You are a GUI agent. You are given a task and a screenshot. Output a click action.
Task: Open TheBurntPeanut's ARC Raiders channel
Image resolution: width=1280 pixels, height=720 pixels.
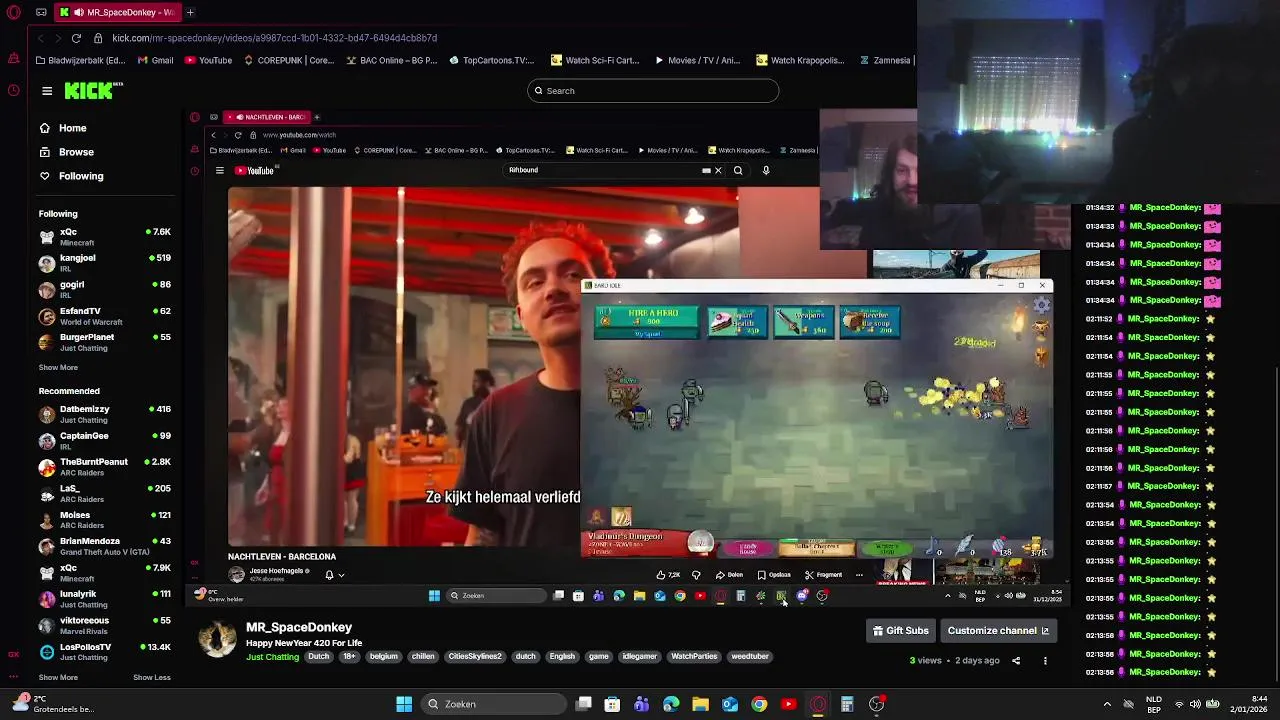(x=105, y=467)
